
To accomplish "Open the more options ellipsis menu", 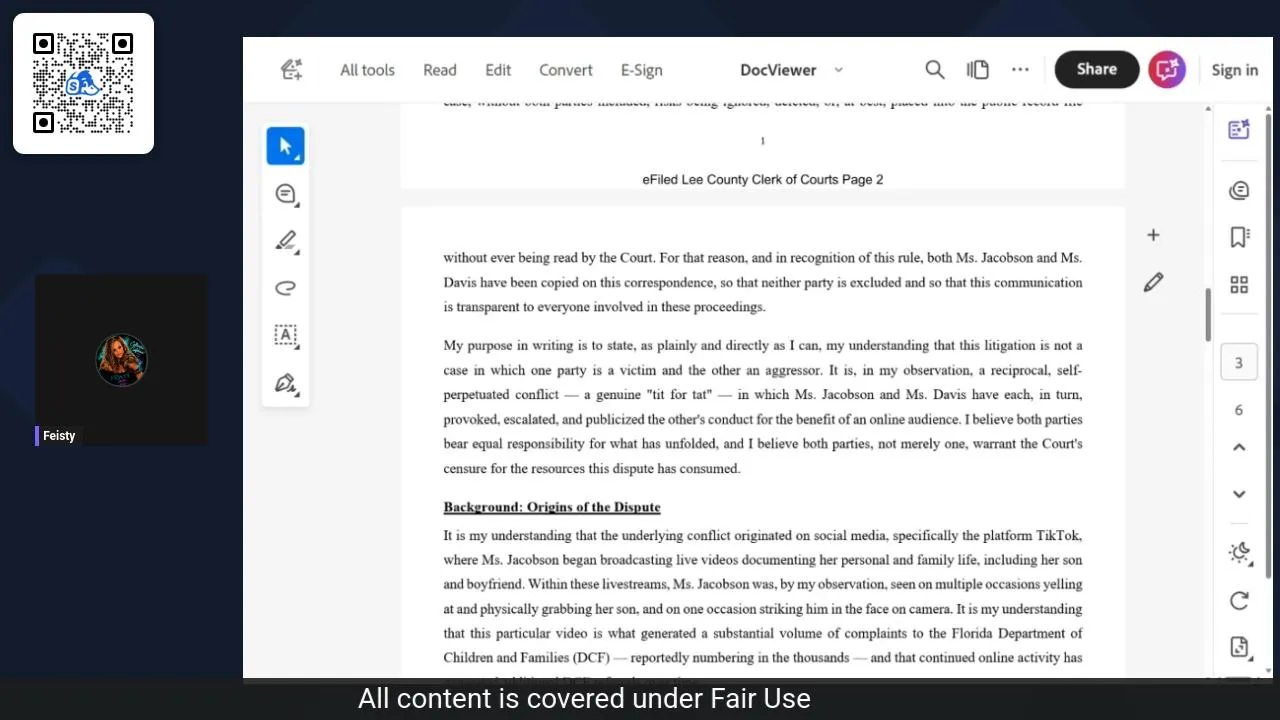I will (1020, 69).
